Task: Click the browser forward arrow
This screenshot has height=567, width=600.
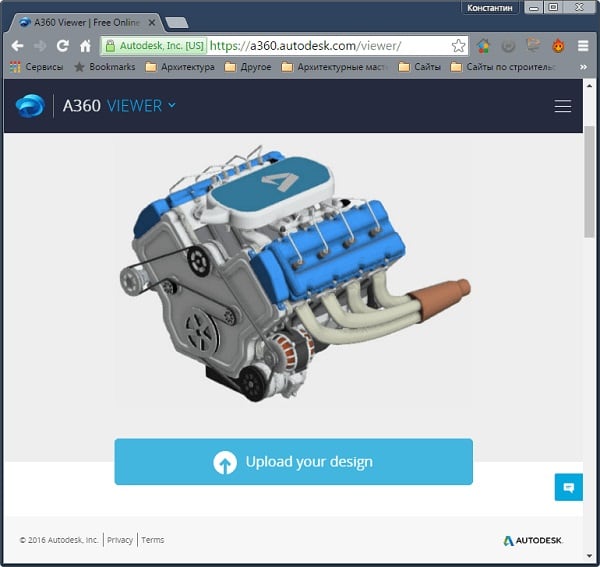Action: (x=40, y=46)
